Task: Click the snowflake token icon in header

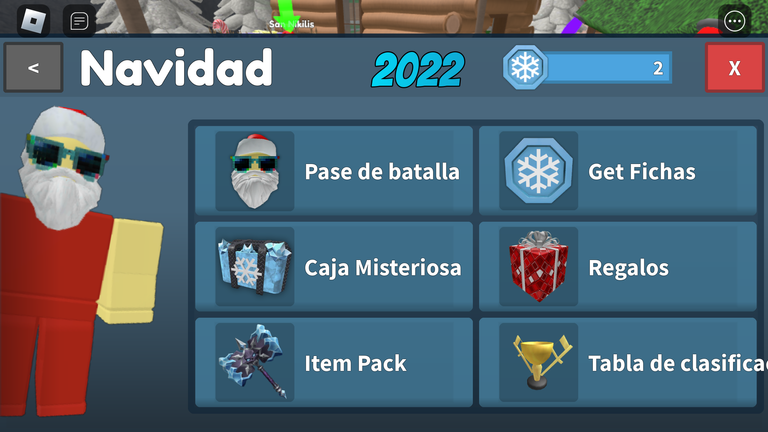Action: pyautogui.click(x=525, y=67)
